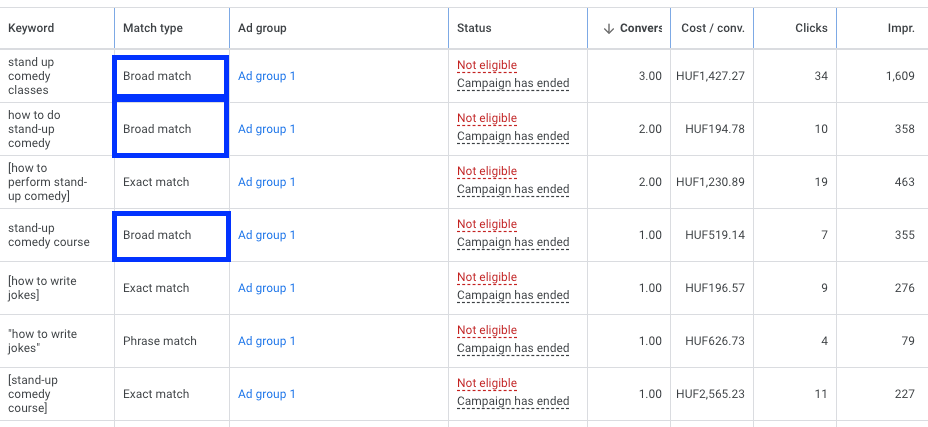Screen dimensions: 928x427
Task: Click the 1,609 impressions value
Action: (899, 76)
